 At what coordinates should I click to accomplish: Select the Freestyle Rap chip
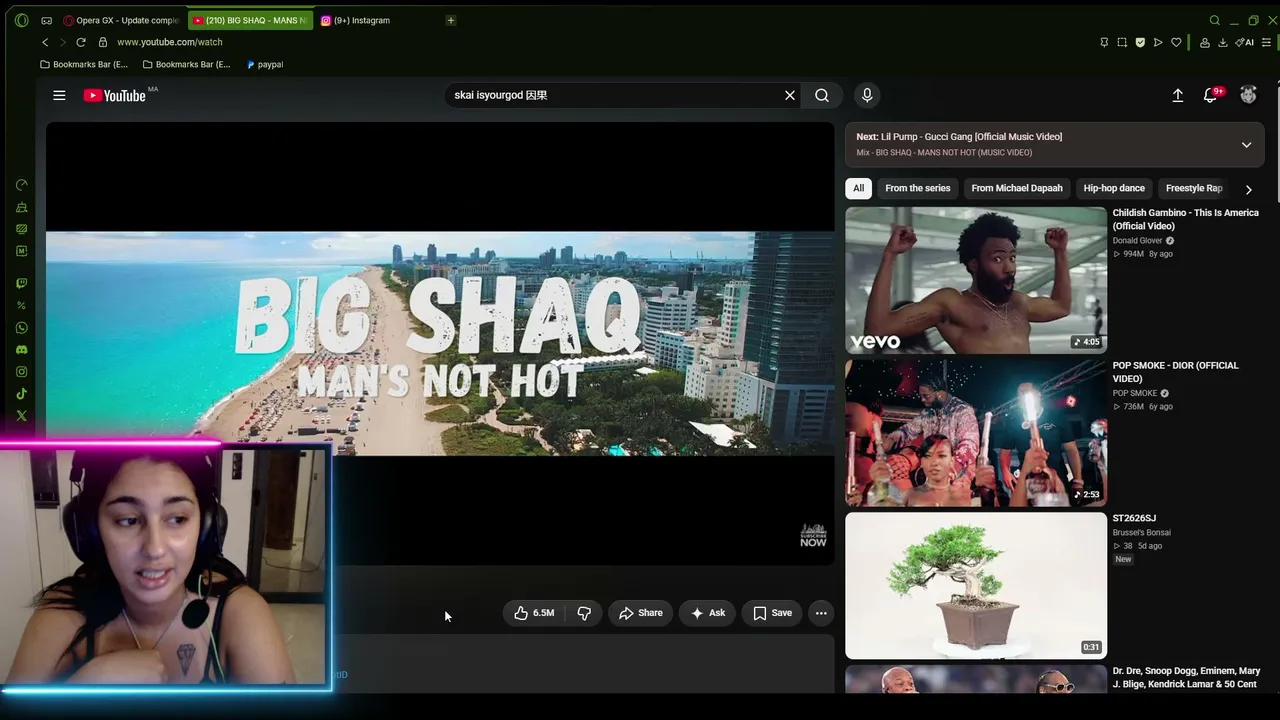click(1194, 188)
